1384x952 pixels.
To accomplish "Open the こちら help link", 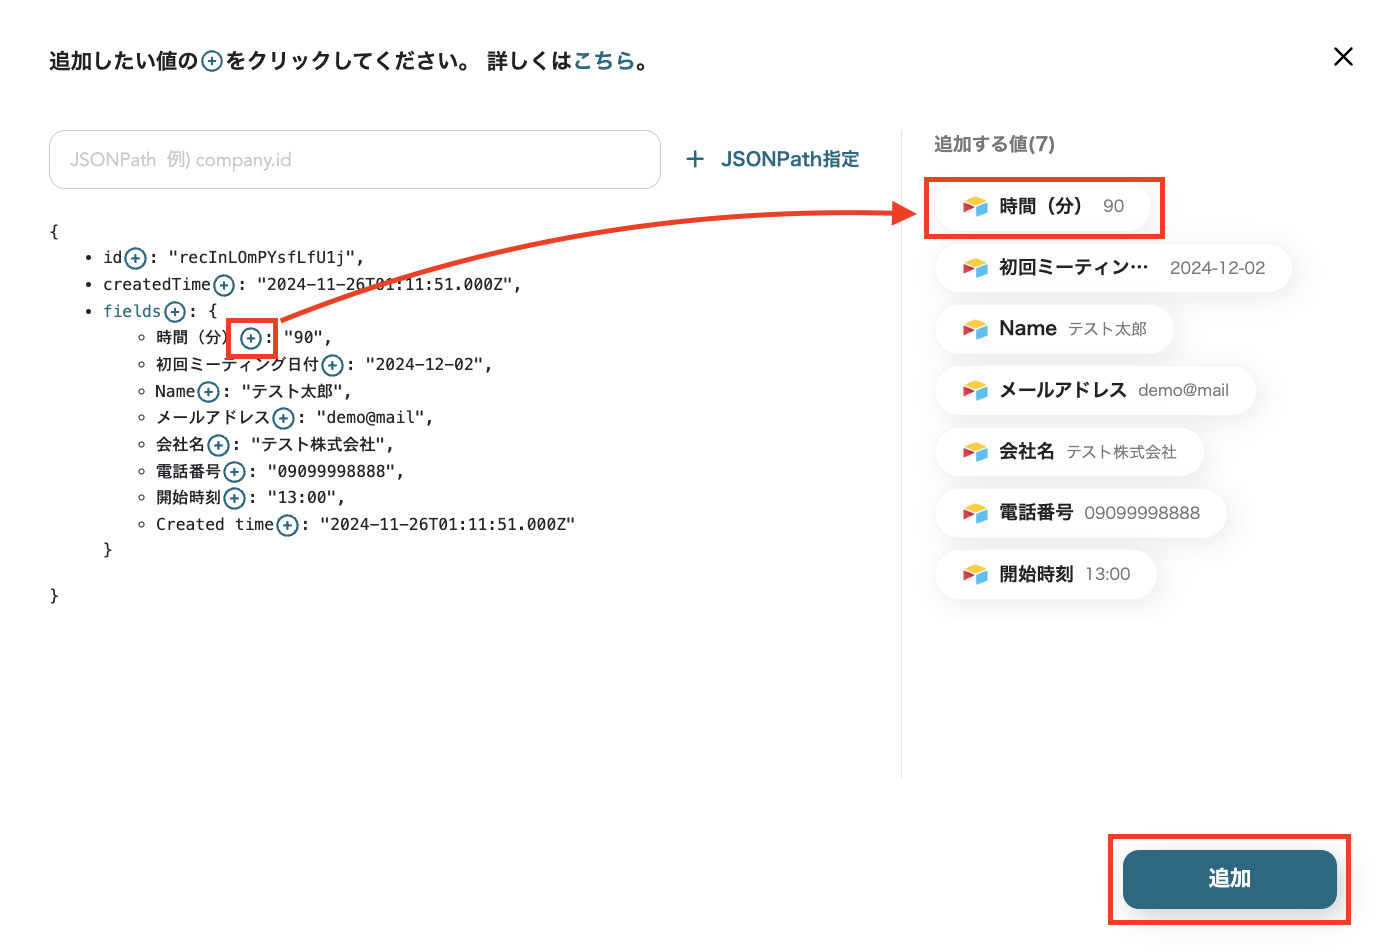I will [x=604, y=61].
